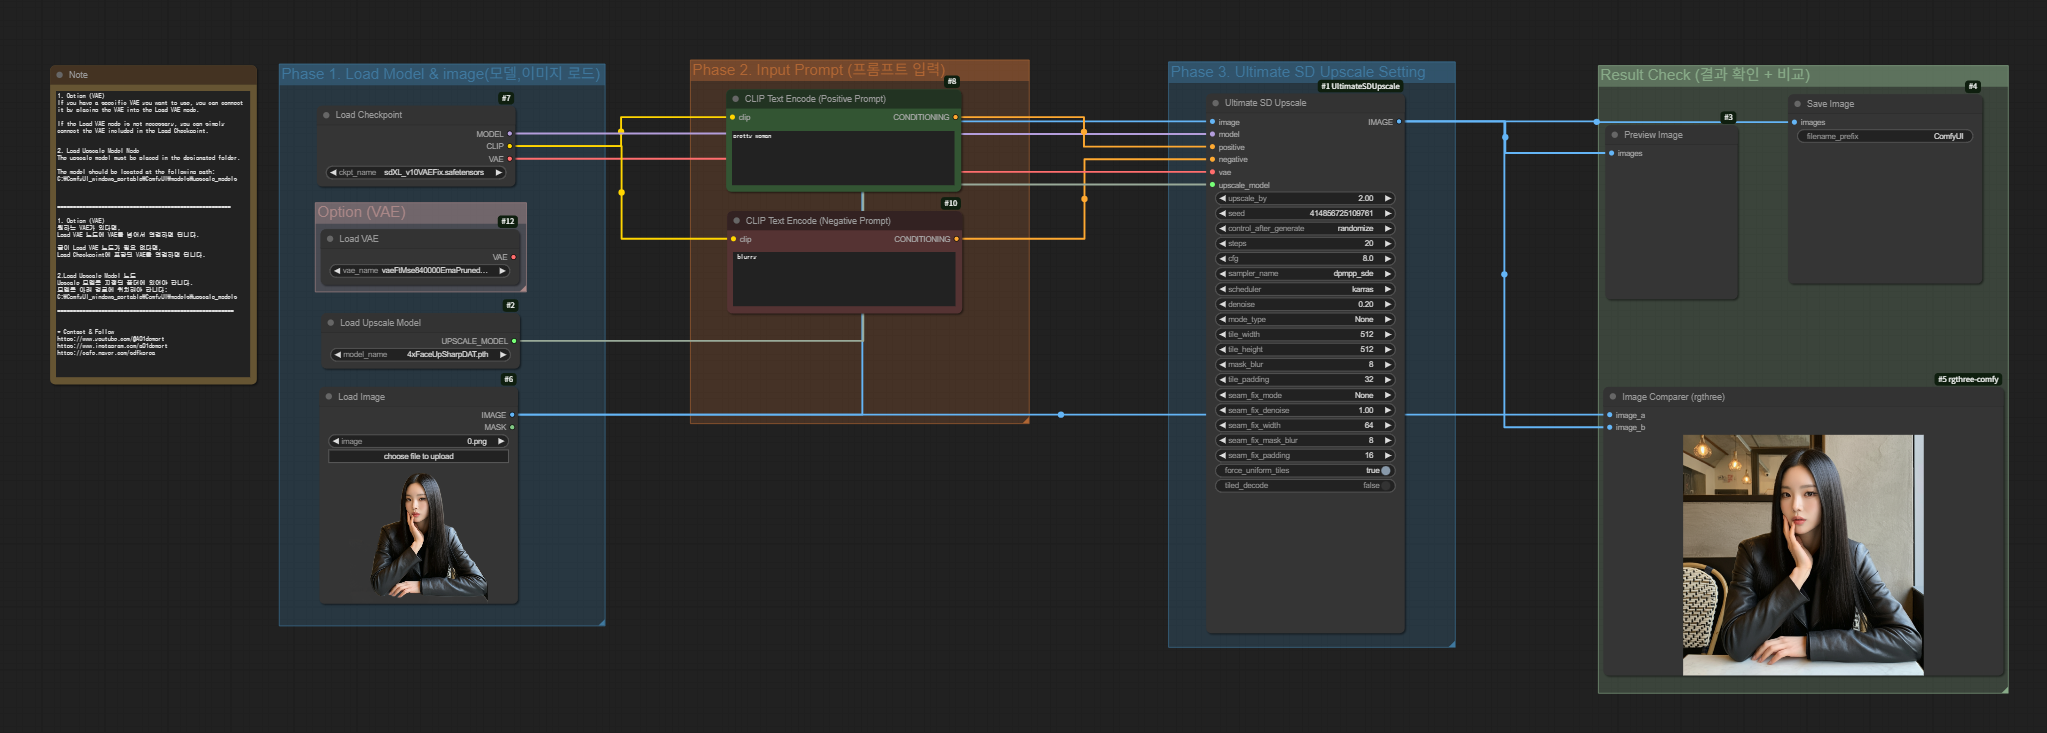Click the positive prompt text field
The image size is (2047, 733).
pyautogui.click(x=842, y=158)
